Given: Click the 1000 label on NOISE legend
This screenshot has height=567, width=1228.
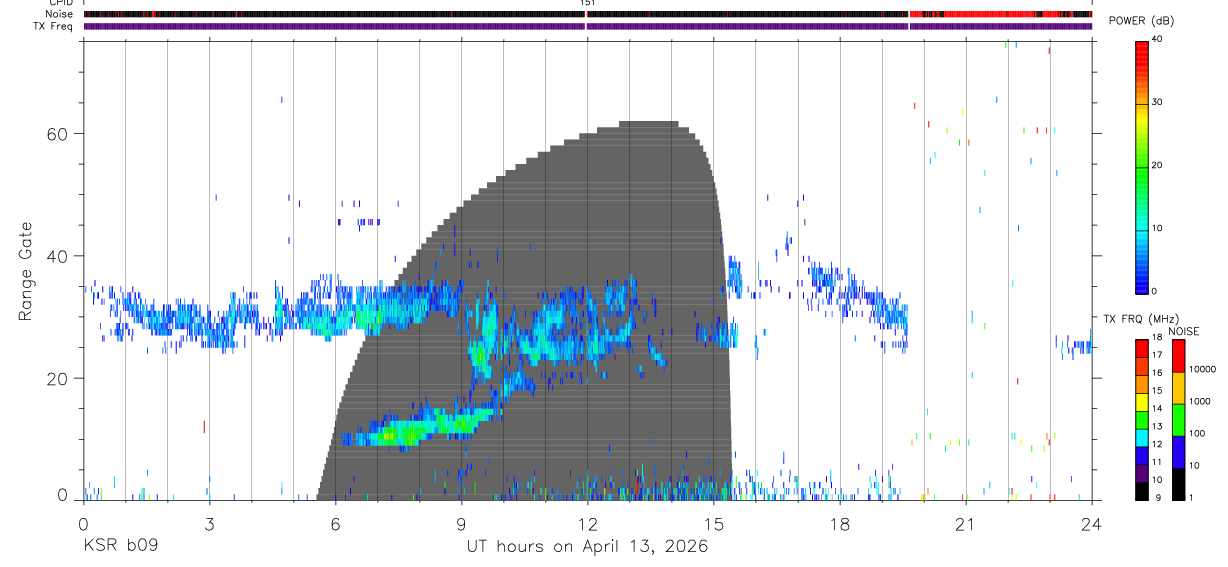Looking at the screenshot, I should point(1200,401).
